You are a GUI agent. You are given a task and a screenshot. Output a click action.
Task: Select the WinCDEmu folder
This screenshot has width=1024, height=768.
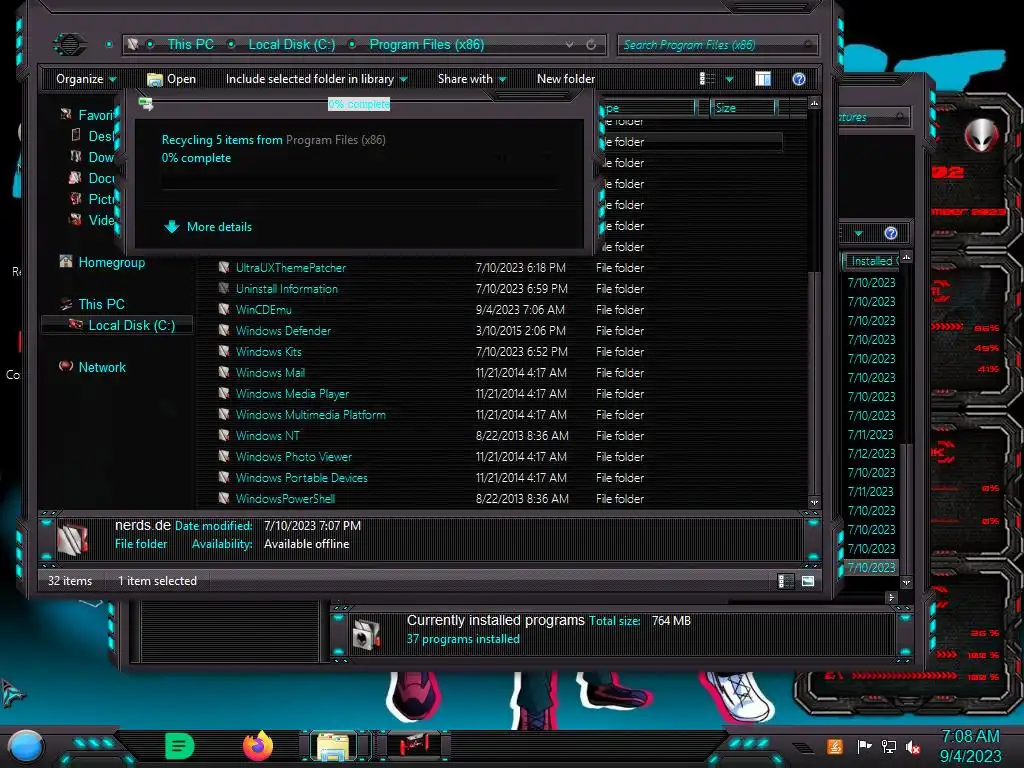click(264, 310)
